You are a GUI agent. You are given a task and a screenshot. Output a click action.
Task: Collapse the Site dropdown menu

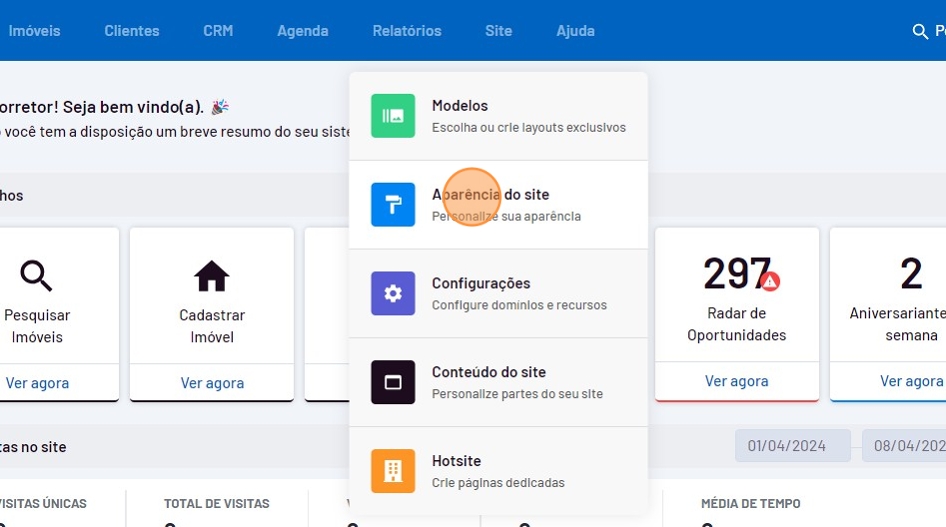[499, 31]
